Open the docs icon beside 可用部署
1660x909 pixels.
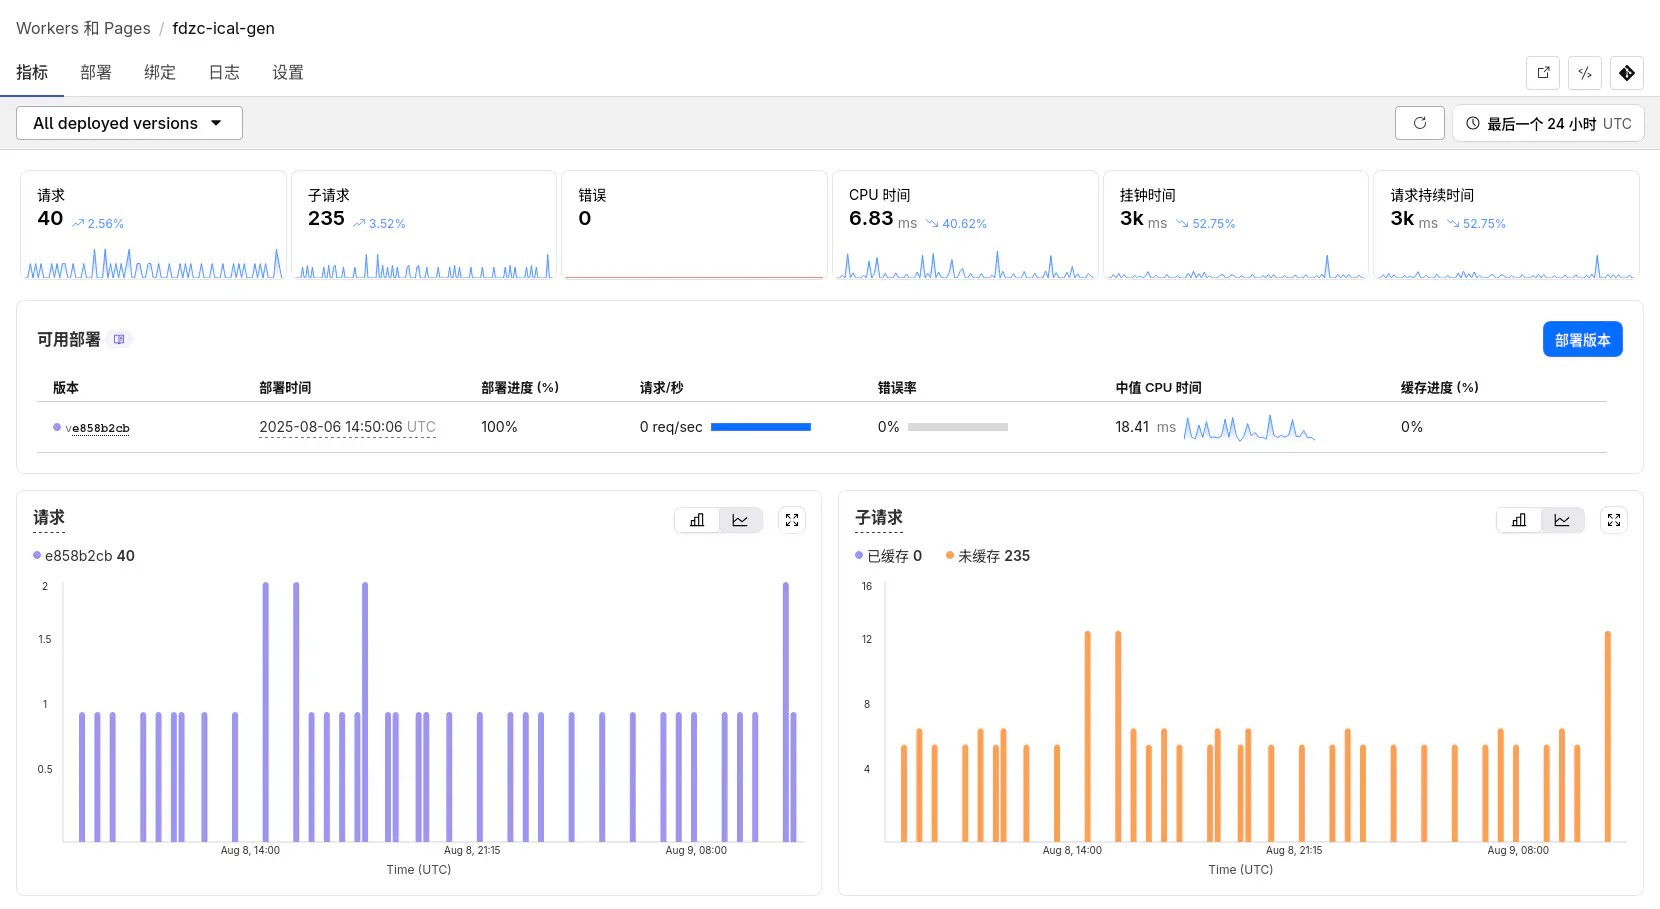pyautogui.click(x=119, y=340)
